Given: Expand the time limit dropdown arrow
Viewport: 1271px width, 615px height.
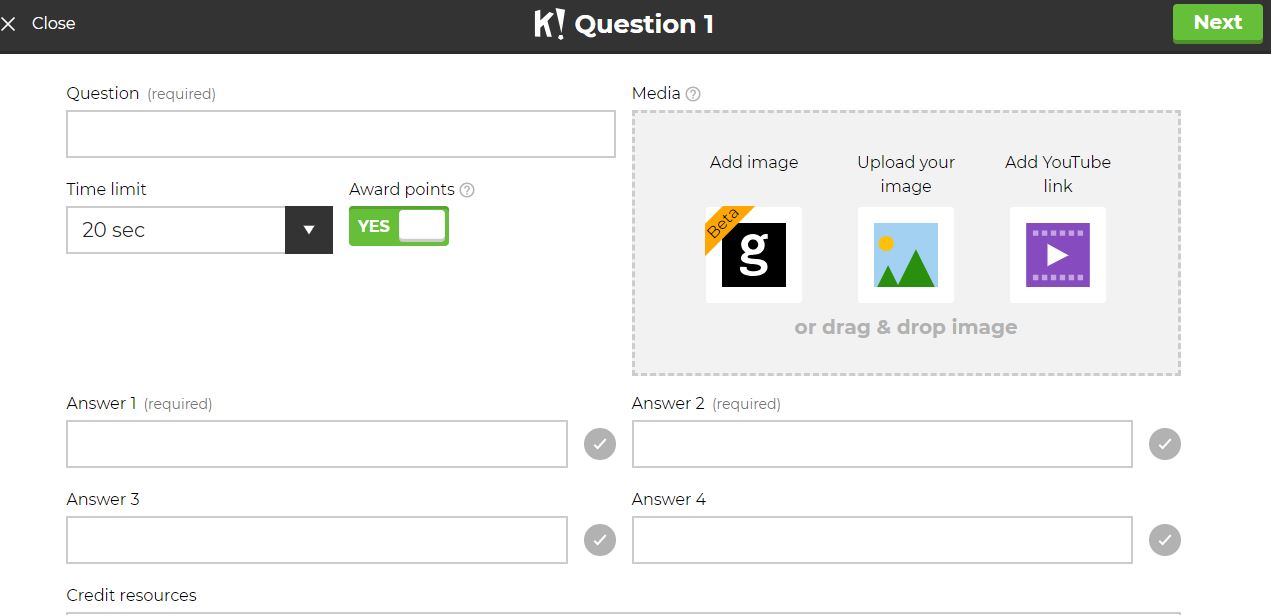Looking at the screenshot, I should click(x=309, y=230).
